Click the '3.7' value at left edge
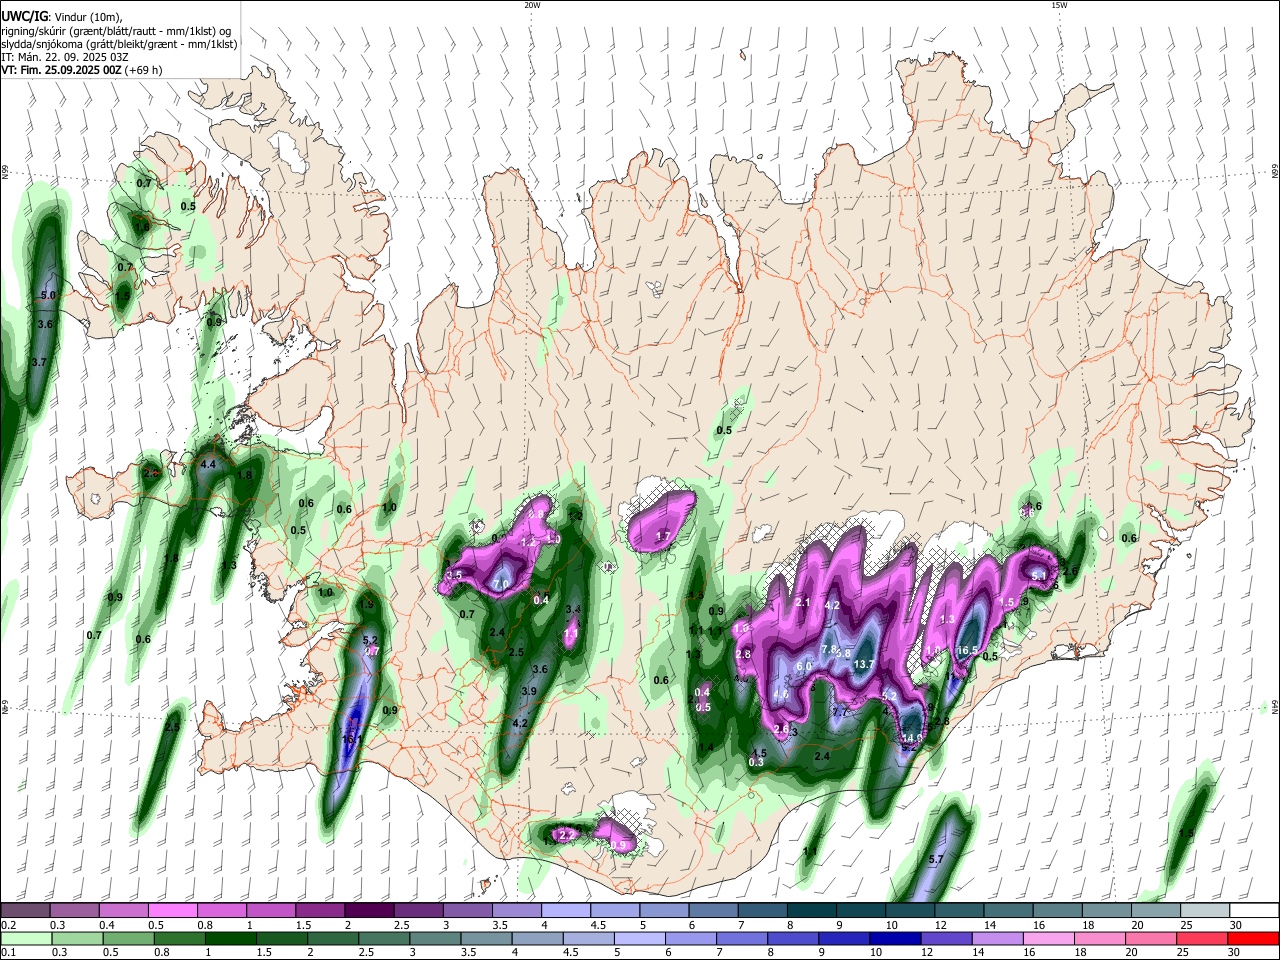The image size is (1280, 960). (39, 362)
